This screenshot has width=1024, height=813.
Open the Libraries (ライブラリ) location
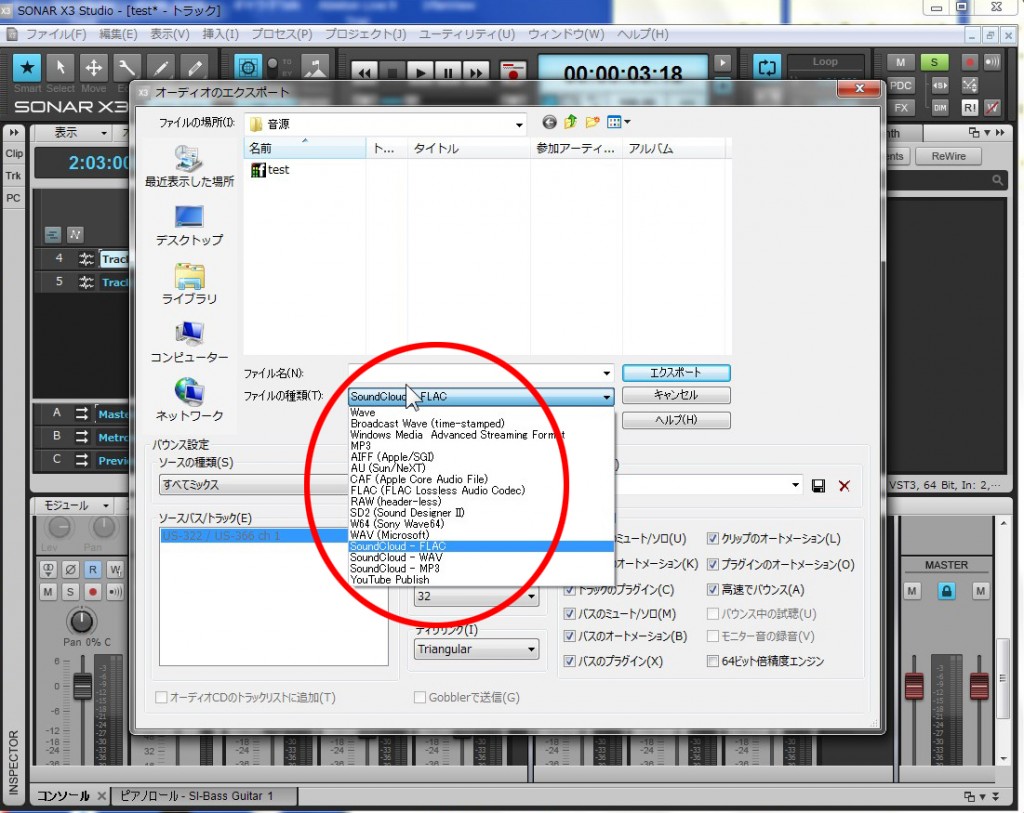point(189,284)
